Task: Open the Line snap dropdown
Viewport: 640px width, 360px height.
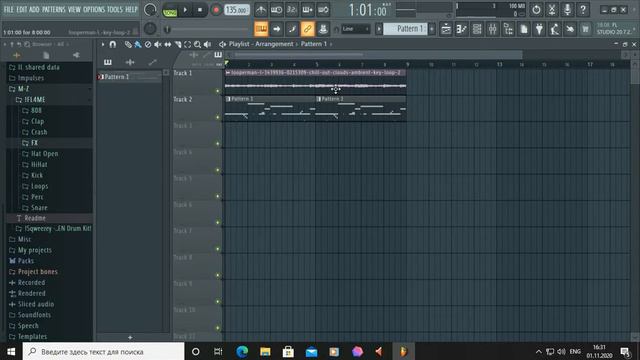Action: coord(356,29)
